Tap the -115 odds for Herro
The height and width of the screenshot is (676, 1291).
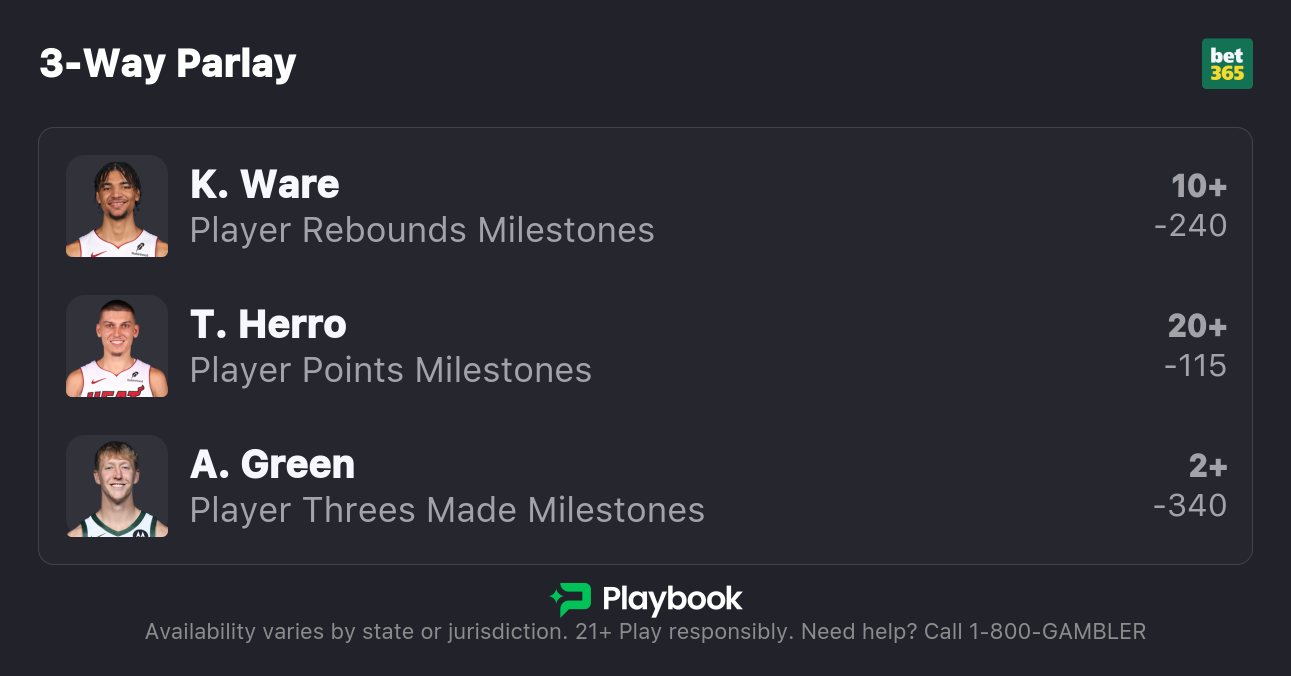click(1195, 366)
